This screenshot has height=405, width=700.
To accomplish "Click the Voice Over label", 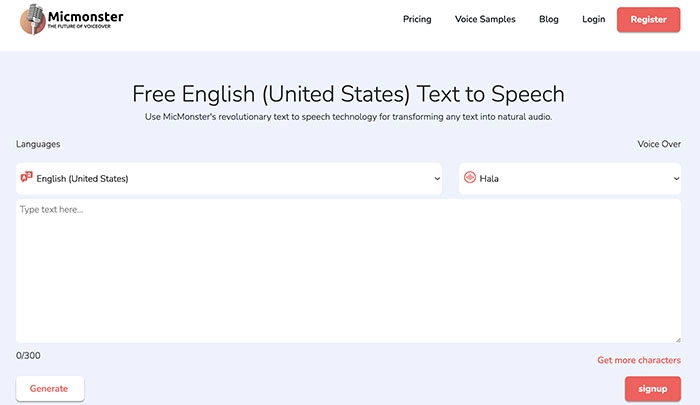I will [x=659, y=144].
